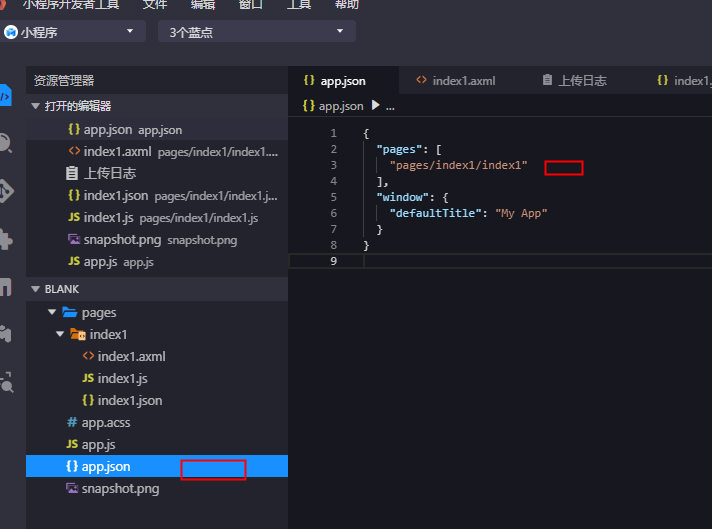
Task: Select index1.axml in open editors list
Action: click(157, 151)
